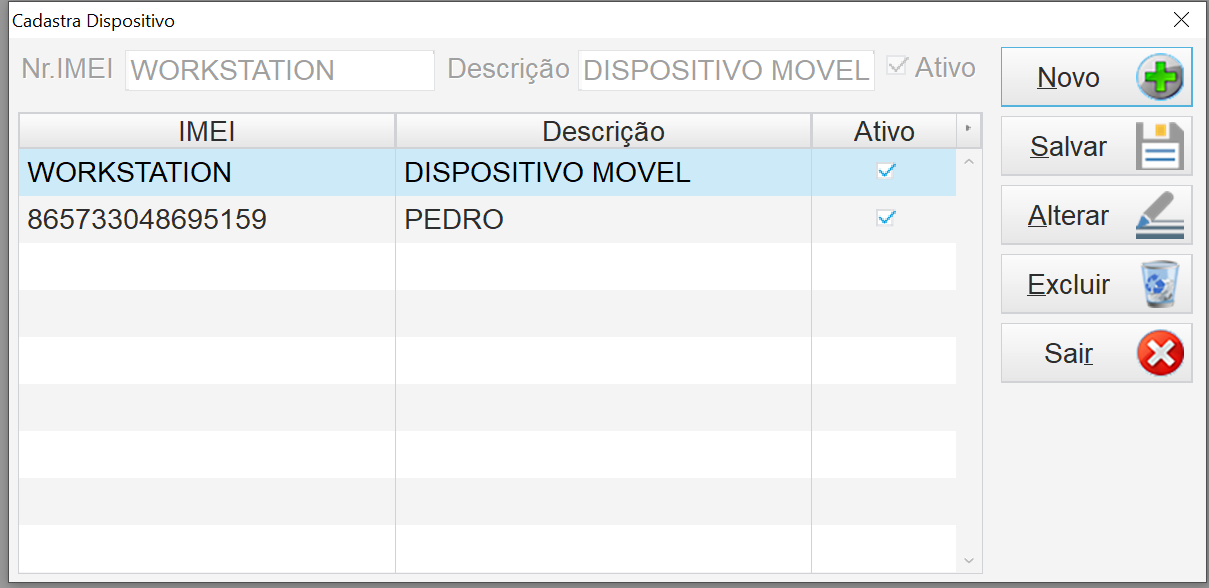The image size is (1209, 588).
Task: Click the scrollbar down arrow in grid
Action: [x=968, y=560]
